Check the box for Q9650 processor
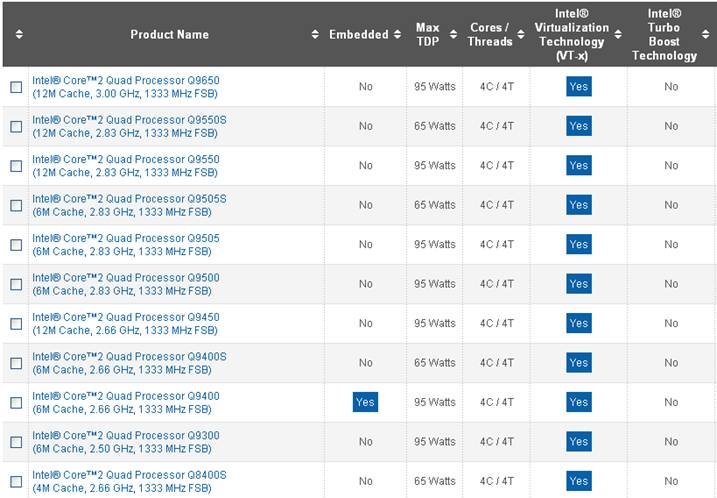 [16, 87]
